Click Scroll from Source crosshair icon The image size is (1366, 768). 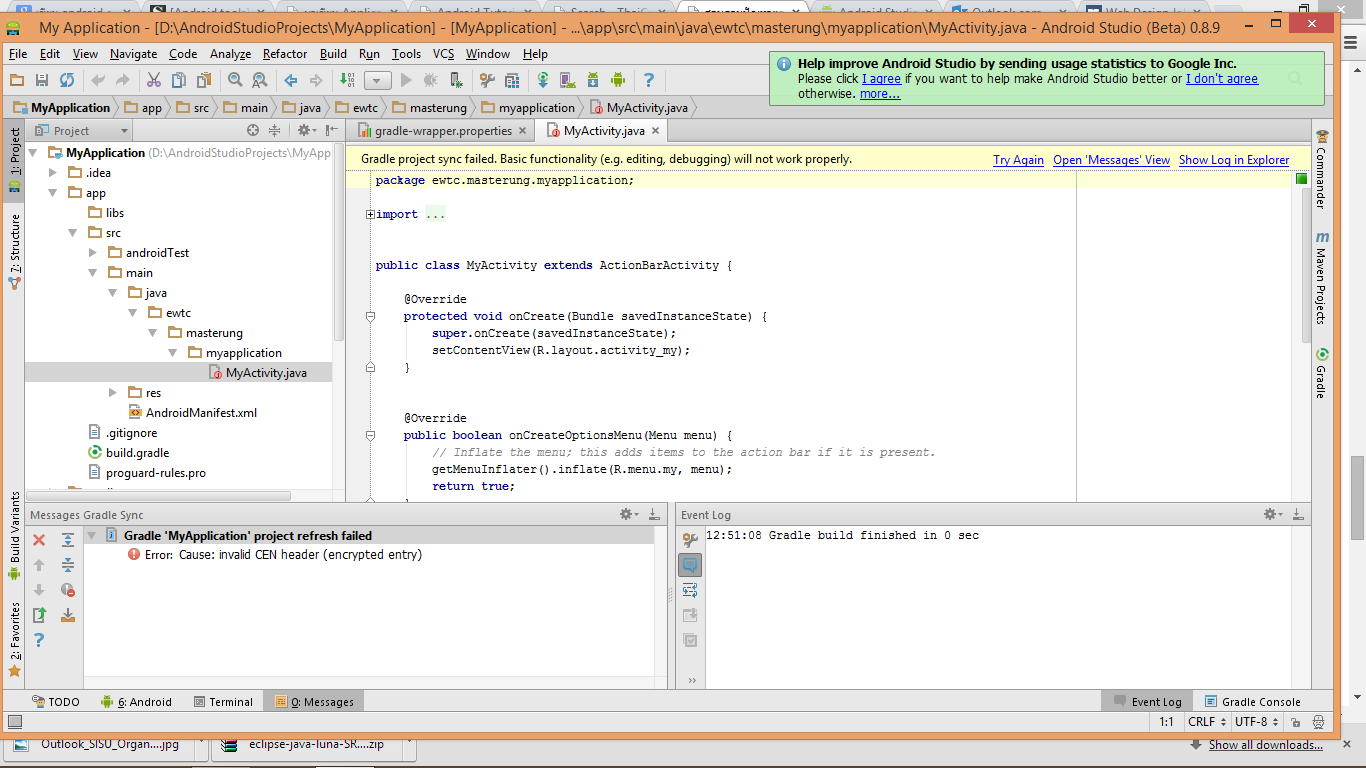[x=253, y=130]
